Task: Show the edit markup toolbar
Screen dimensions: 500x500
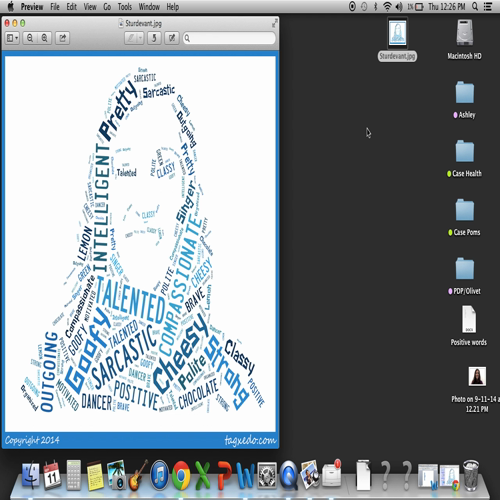Action: coord(172,38)
